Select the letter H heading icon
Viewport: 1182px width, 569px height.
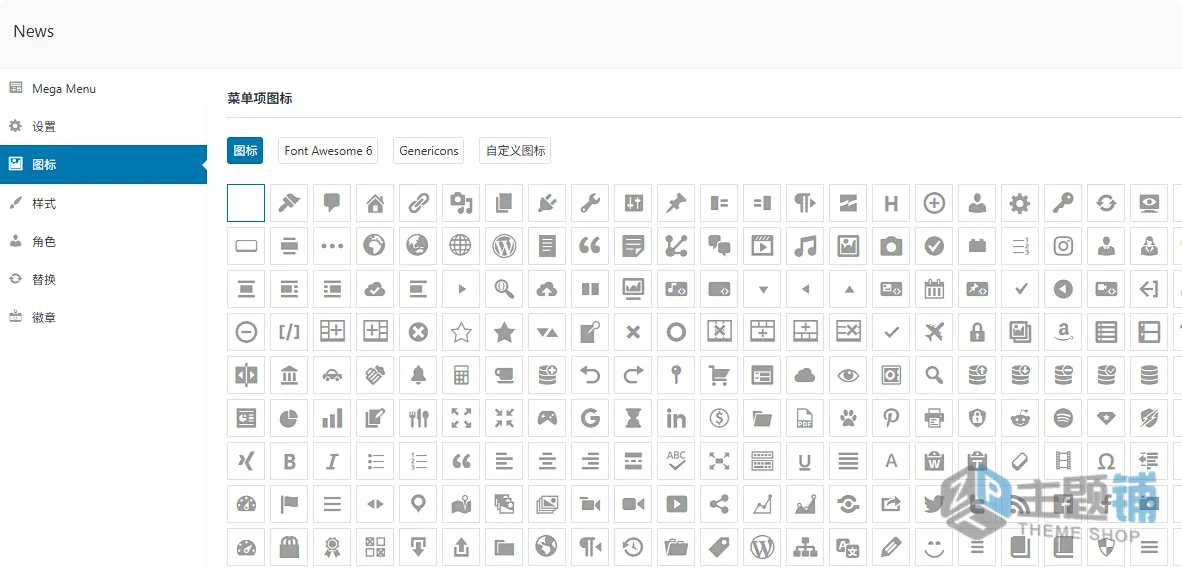(x=891, y=203)
